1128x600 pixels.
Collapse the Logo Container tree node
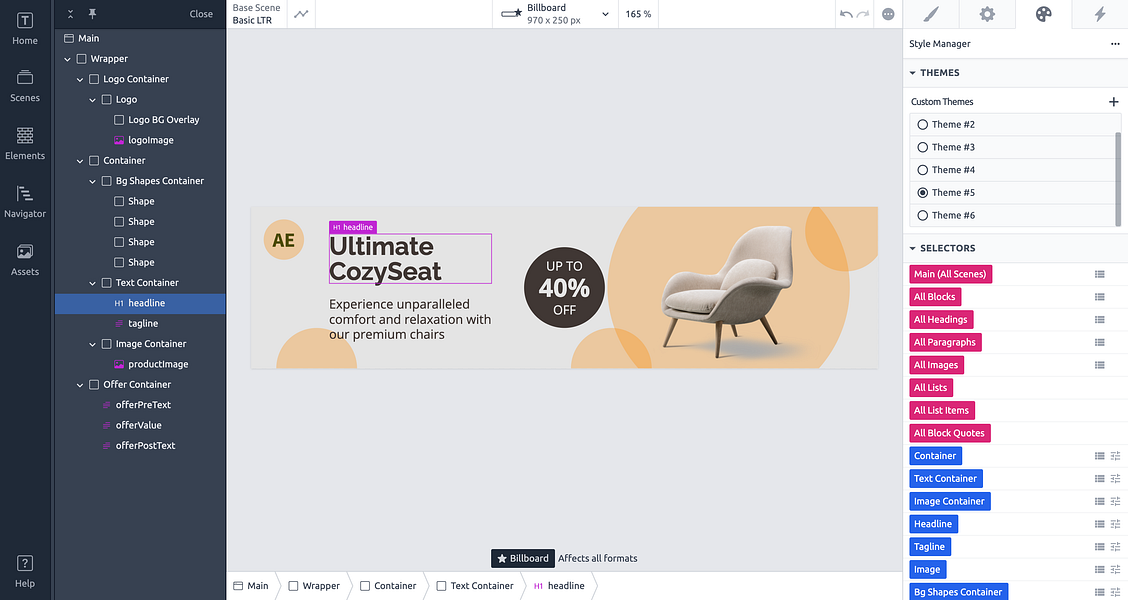tap(80, 79)
